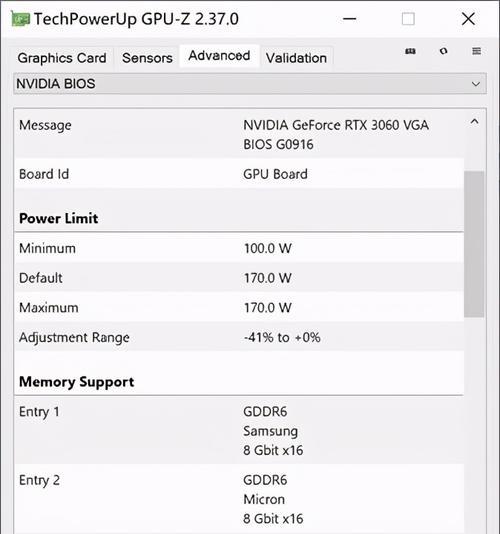
Task: Click Entry 1 Samsung memory row
Action: (x=239, y=430)
